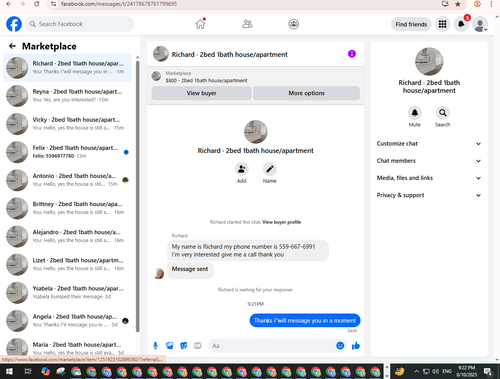Viewport: 500px width, 379px height.
Task: Open the Lizet conversation
Action: point(67,264)
